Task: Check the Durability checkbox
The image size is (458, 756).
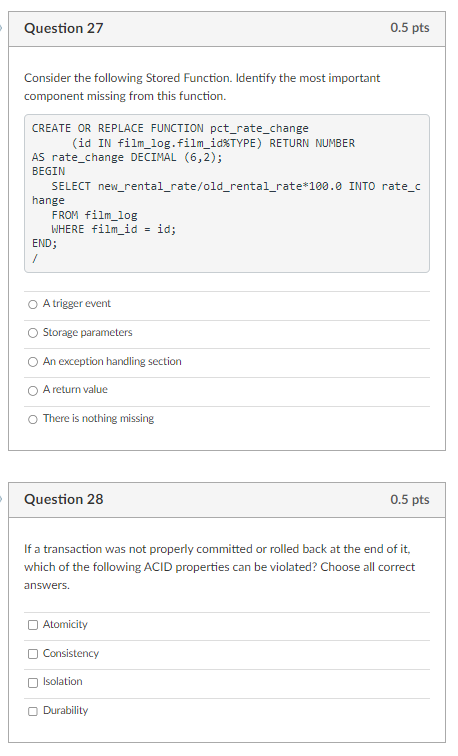Action: (x=33, y=712)
